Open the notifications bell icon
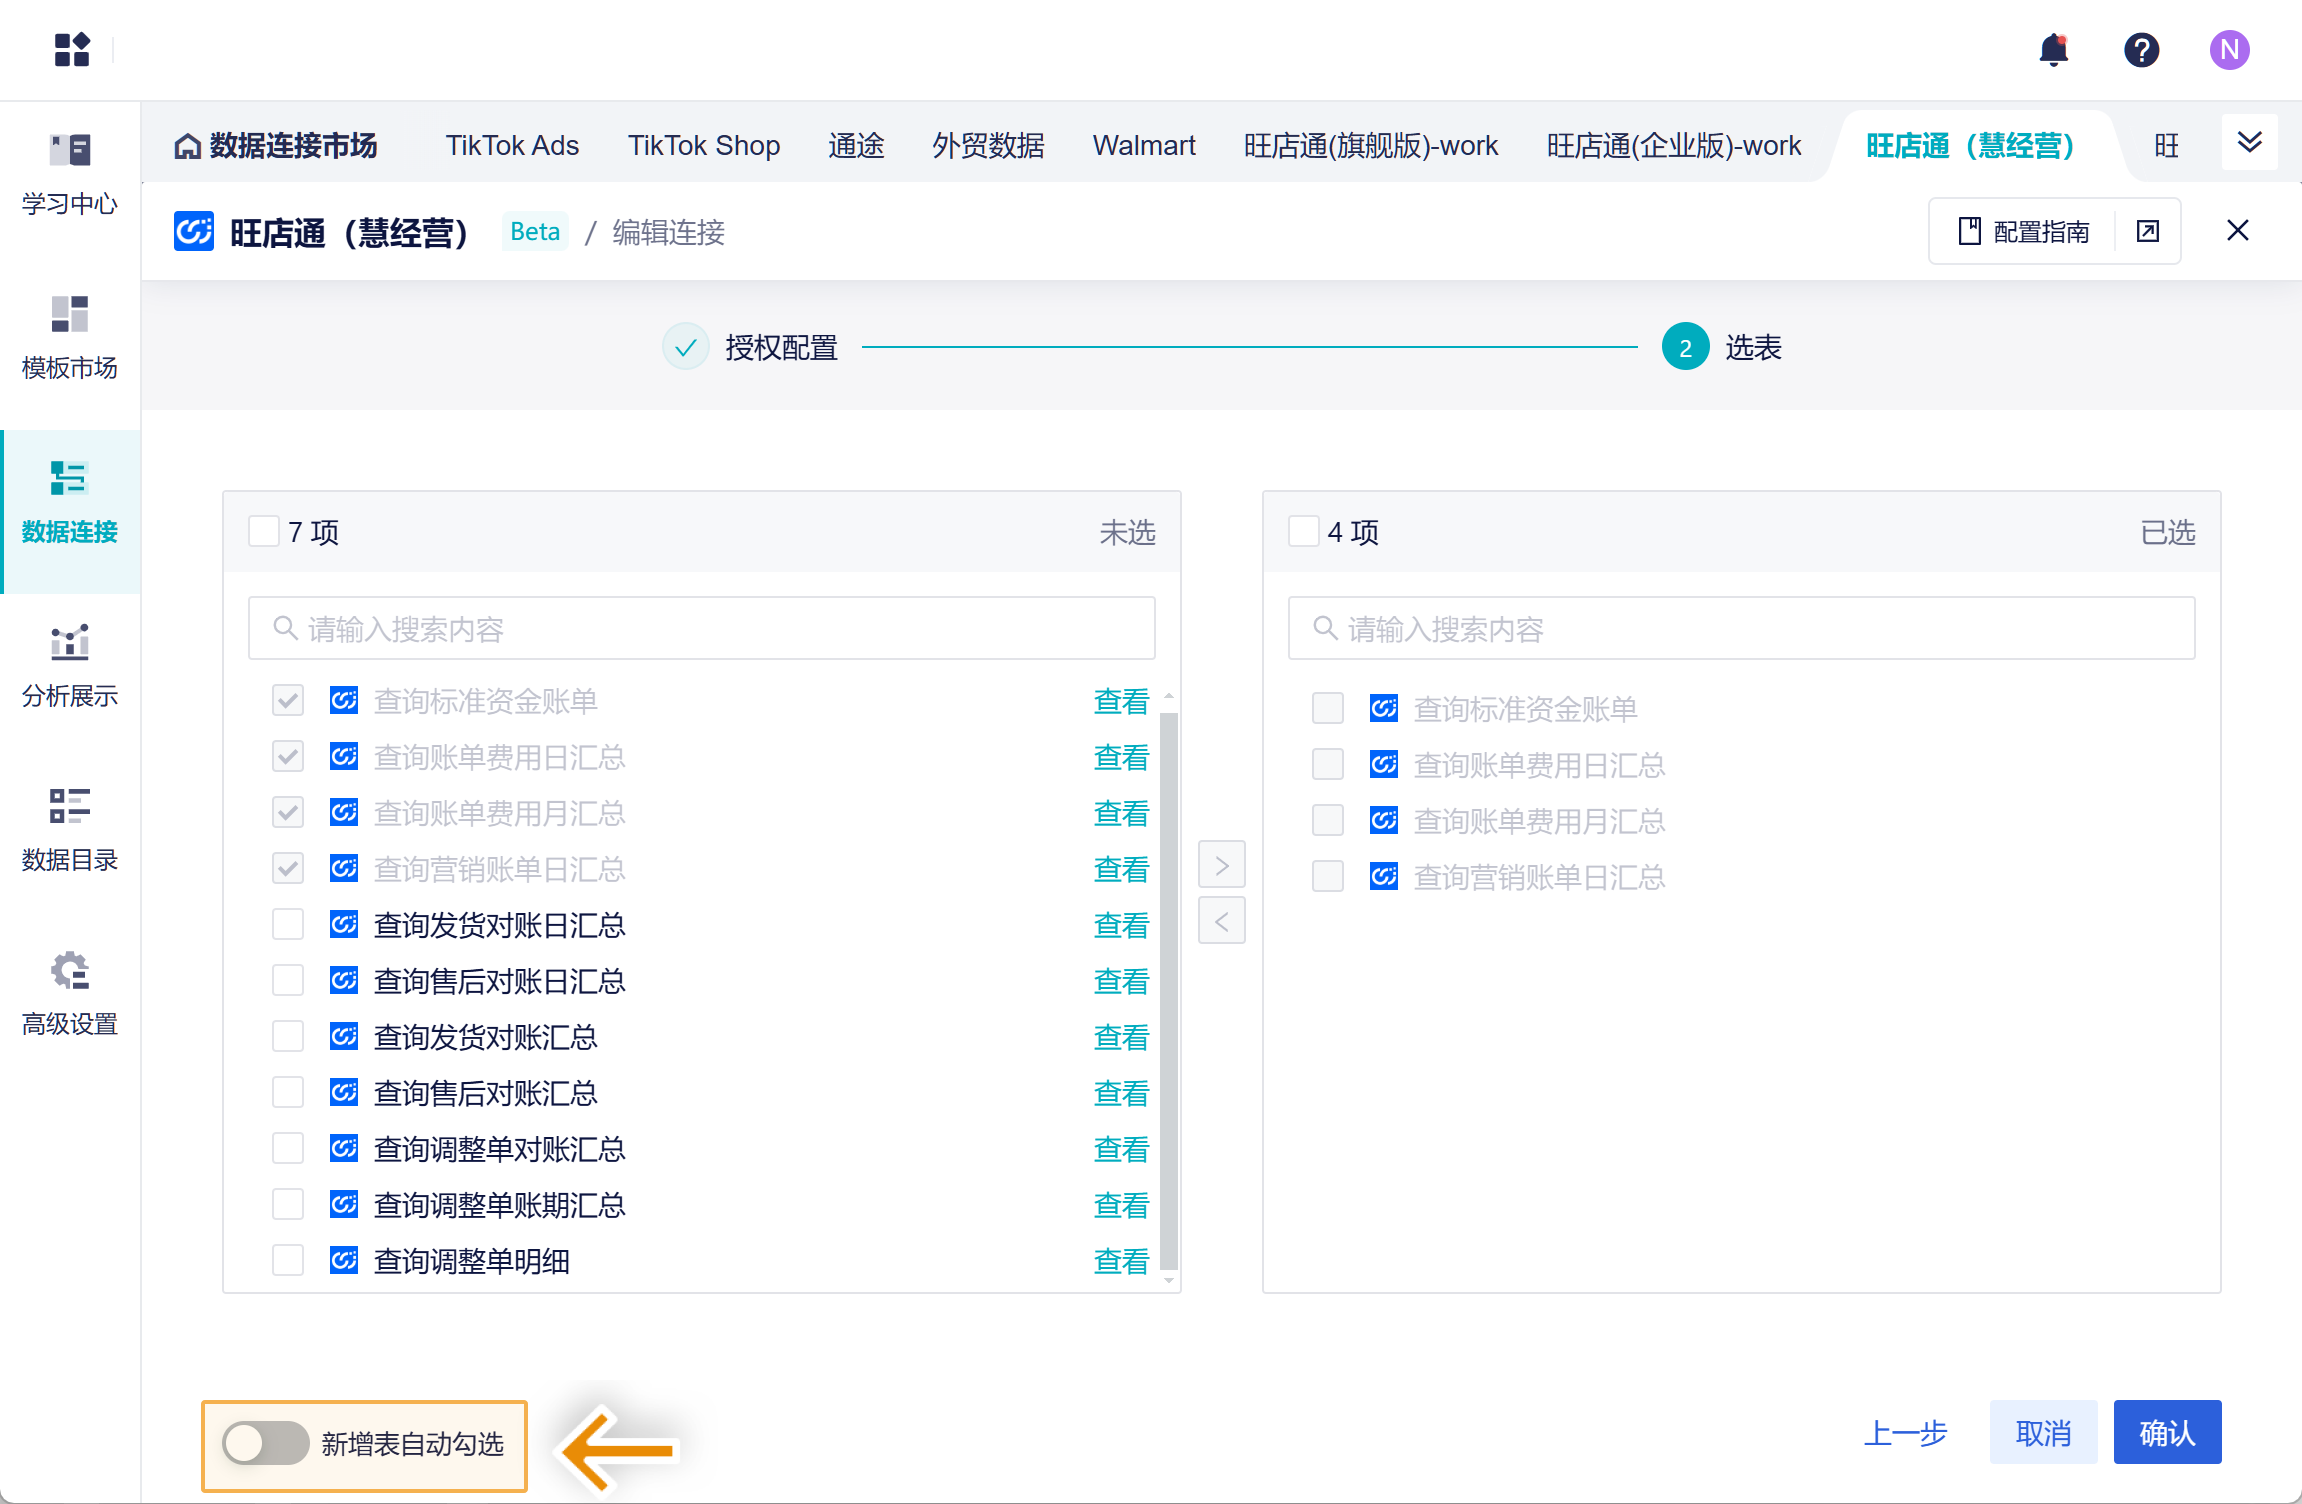 [2053, 50]
